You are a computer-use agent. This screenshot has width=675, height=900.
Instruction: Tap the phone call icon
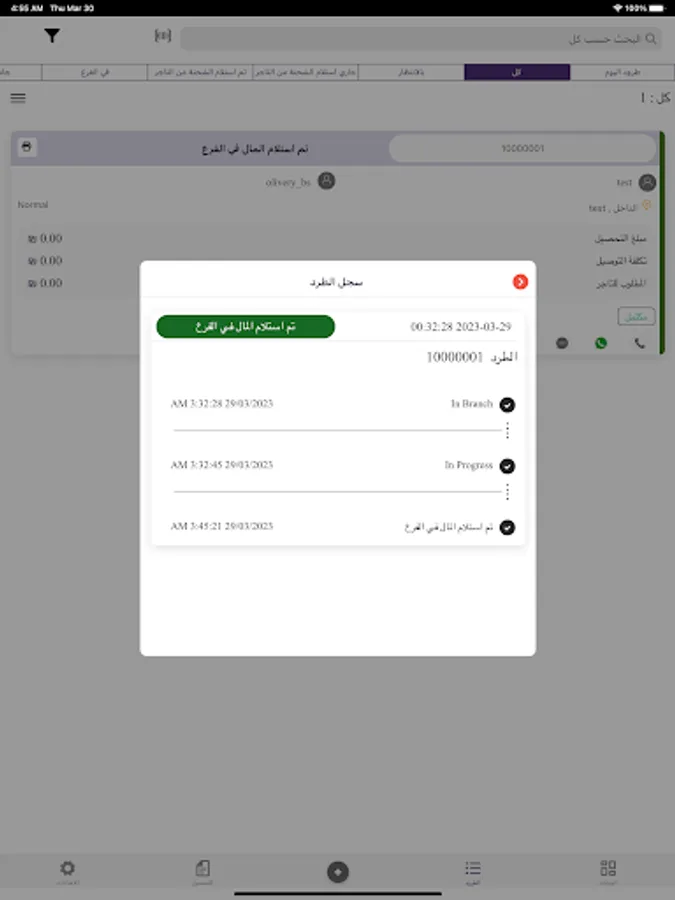tap(639, 343)
